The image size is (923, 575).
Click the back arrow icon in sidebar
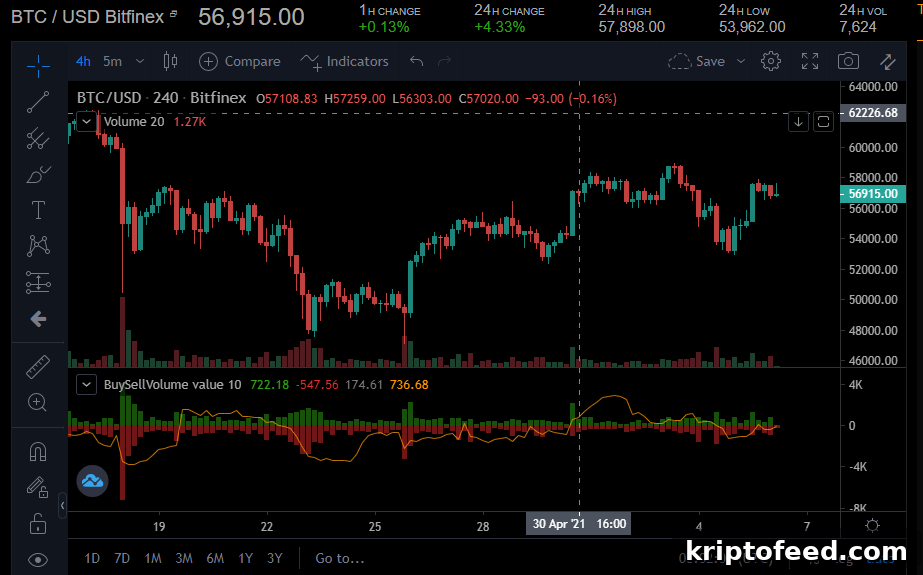[x=38, y=319]
